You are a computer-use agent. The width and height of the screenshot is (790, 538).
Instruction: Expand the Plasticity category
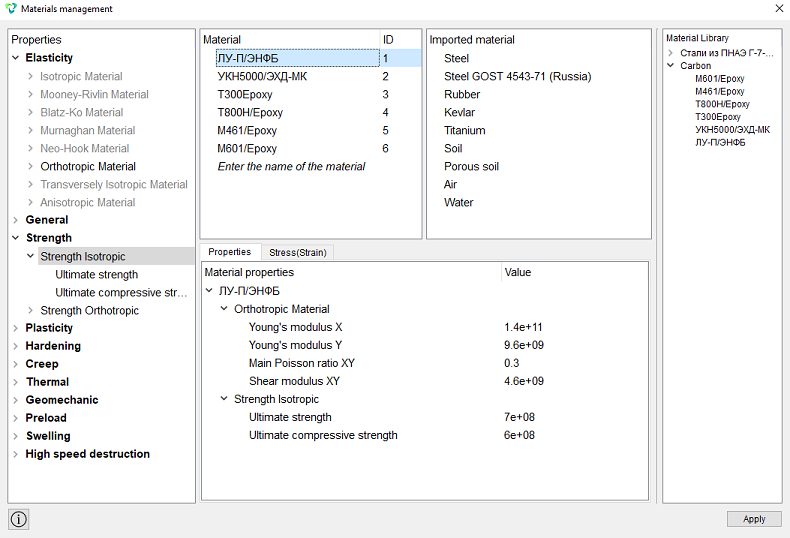[x=16, y=328]
